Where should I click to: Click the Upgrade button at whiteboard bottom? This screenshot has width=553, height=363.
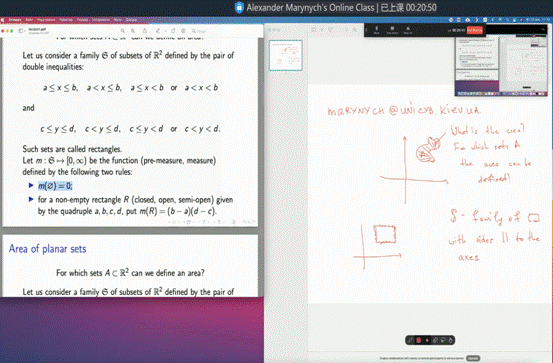point(473,358)
